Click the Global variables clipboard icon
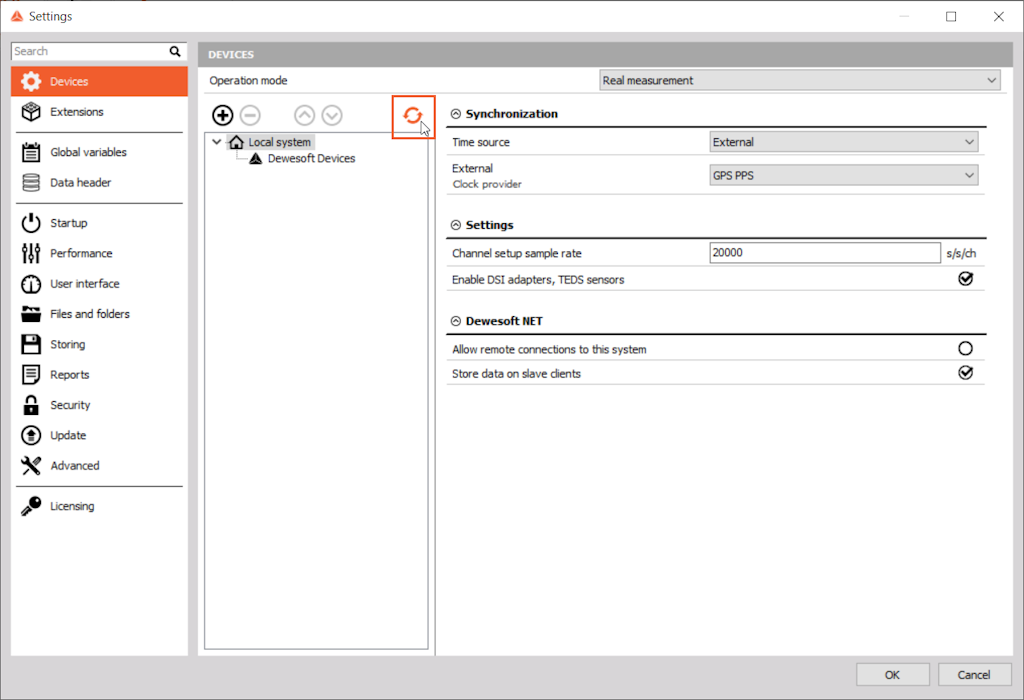The image size is (1024, 700). 31,152
